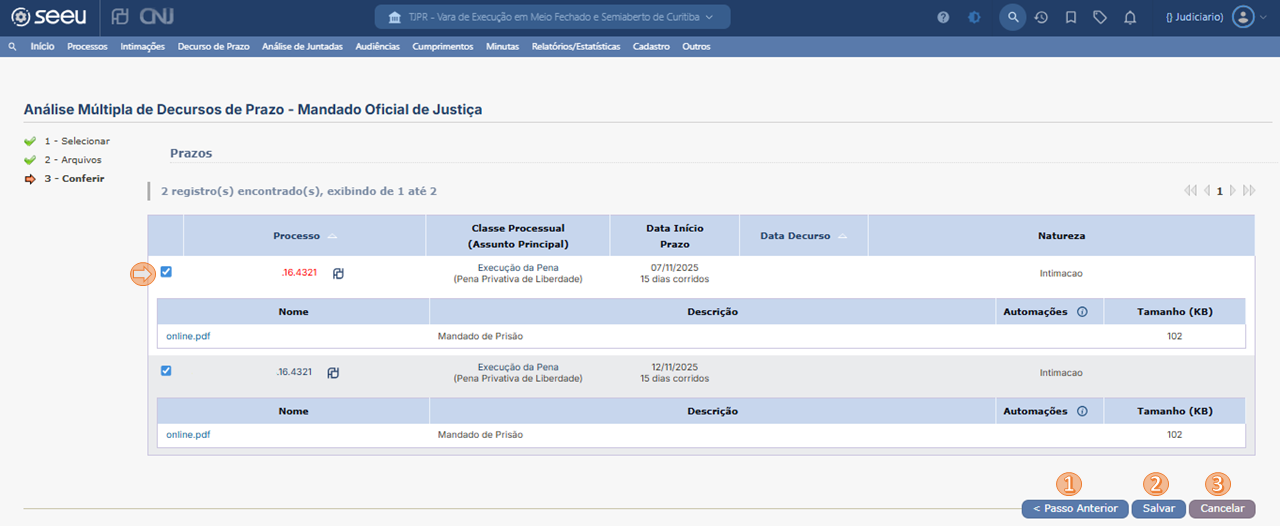The image size is (1280, 526).
Task: Go to previous page pagination arrow
Action: coord(1207,190)
